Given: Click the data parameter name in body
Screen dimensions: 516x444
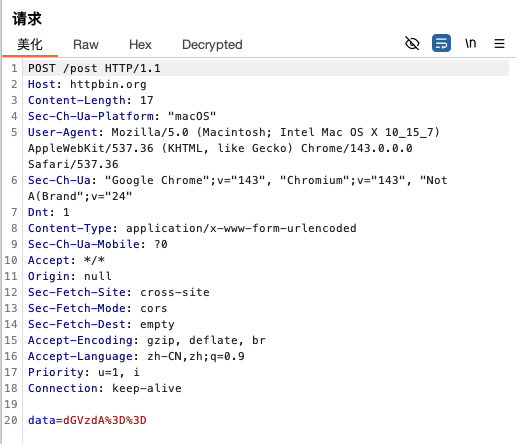Looking at the screenshot, I should coord(41,420).
